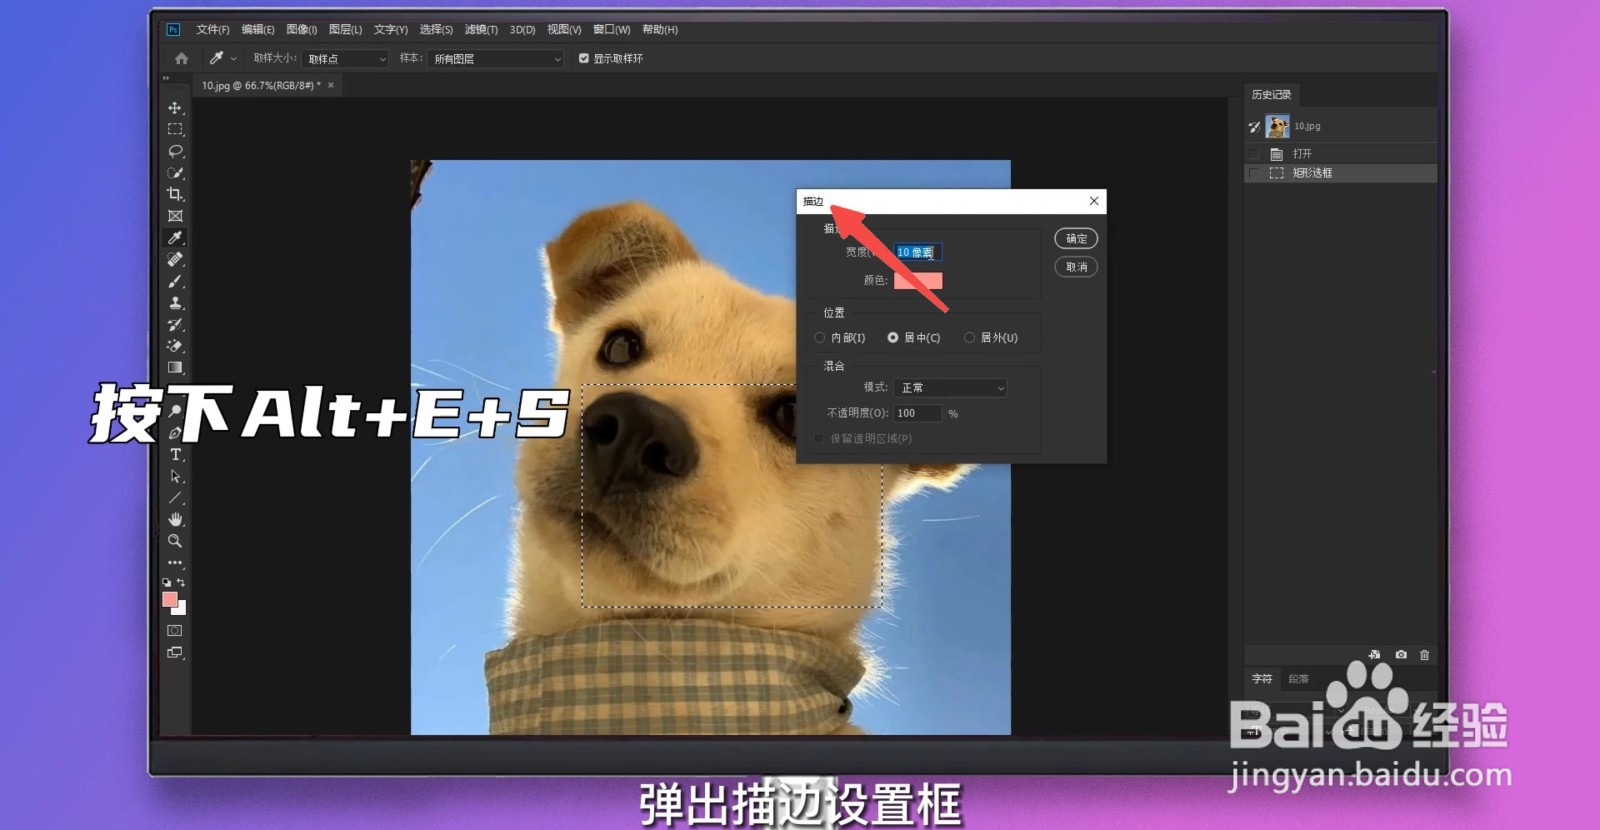Set history brush source for 打开 state
1600x830 pixels.
click(x=1254, y=154)
